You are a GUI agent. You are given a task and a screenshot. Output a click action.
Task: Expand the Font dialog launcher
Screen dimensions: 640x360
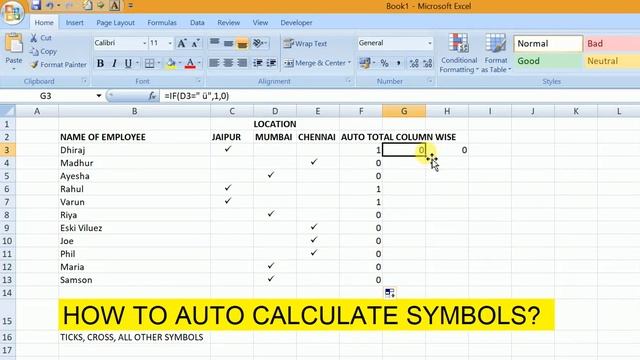click(199, 81)
